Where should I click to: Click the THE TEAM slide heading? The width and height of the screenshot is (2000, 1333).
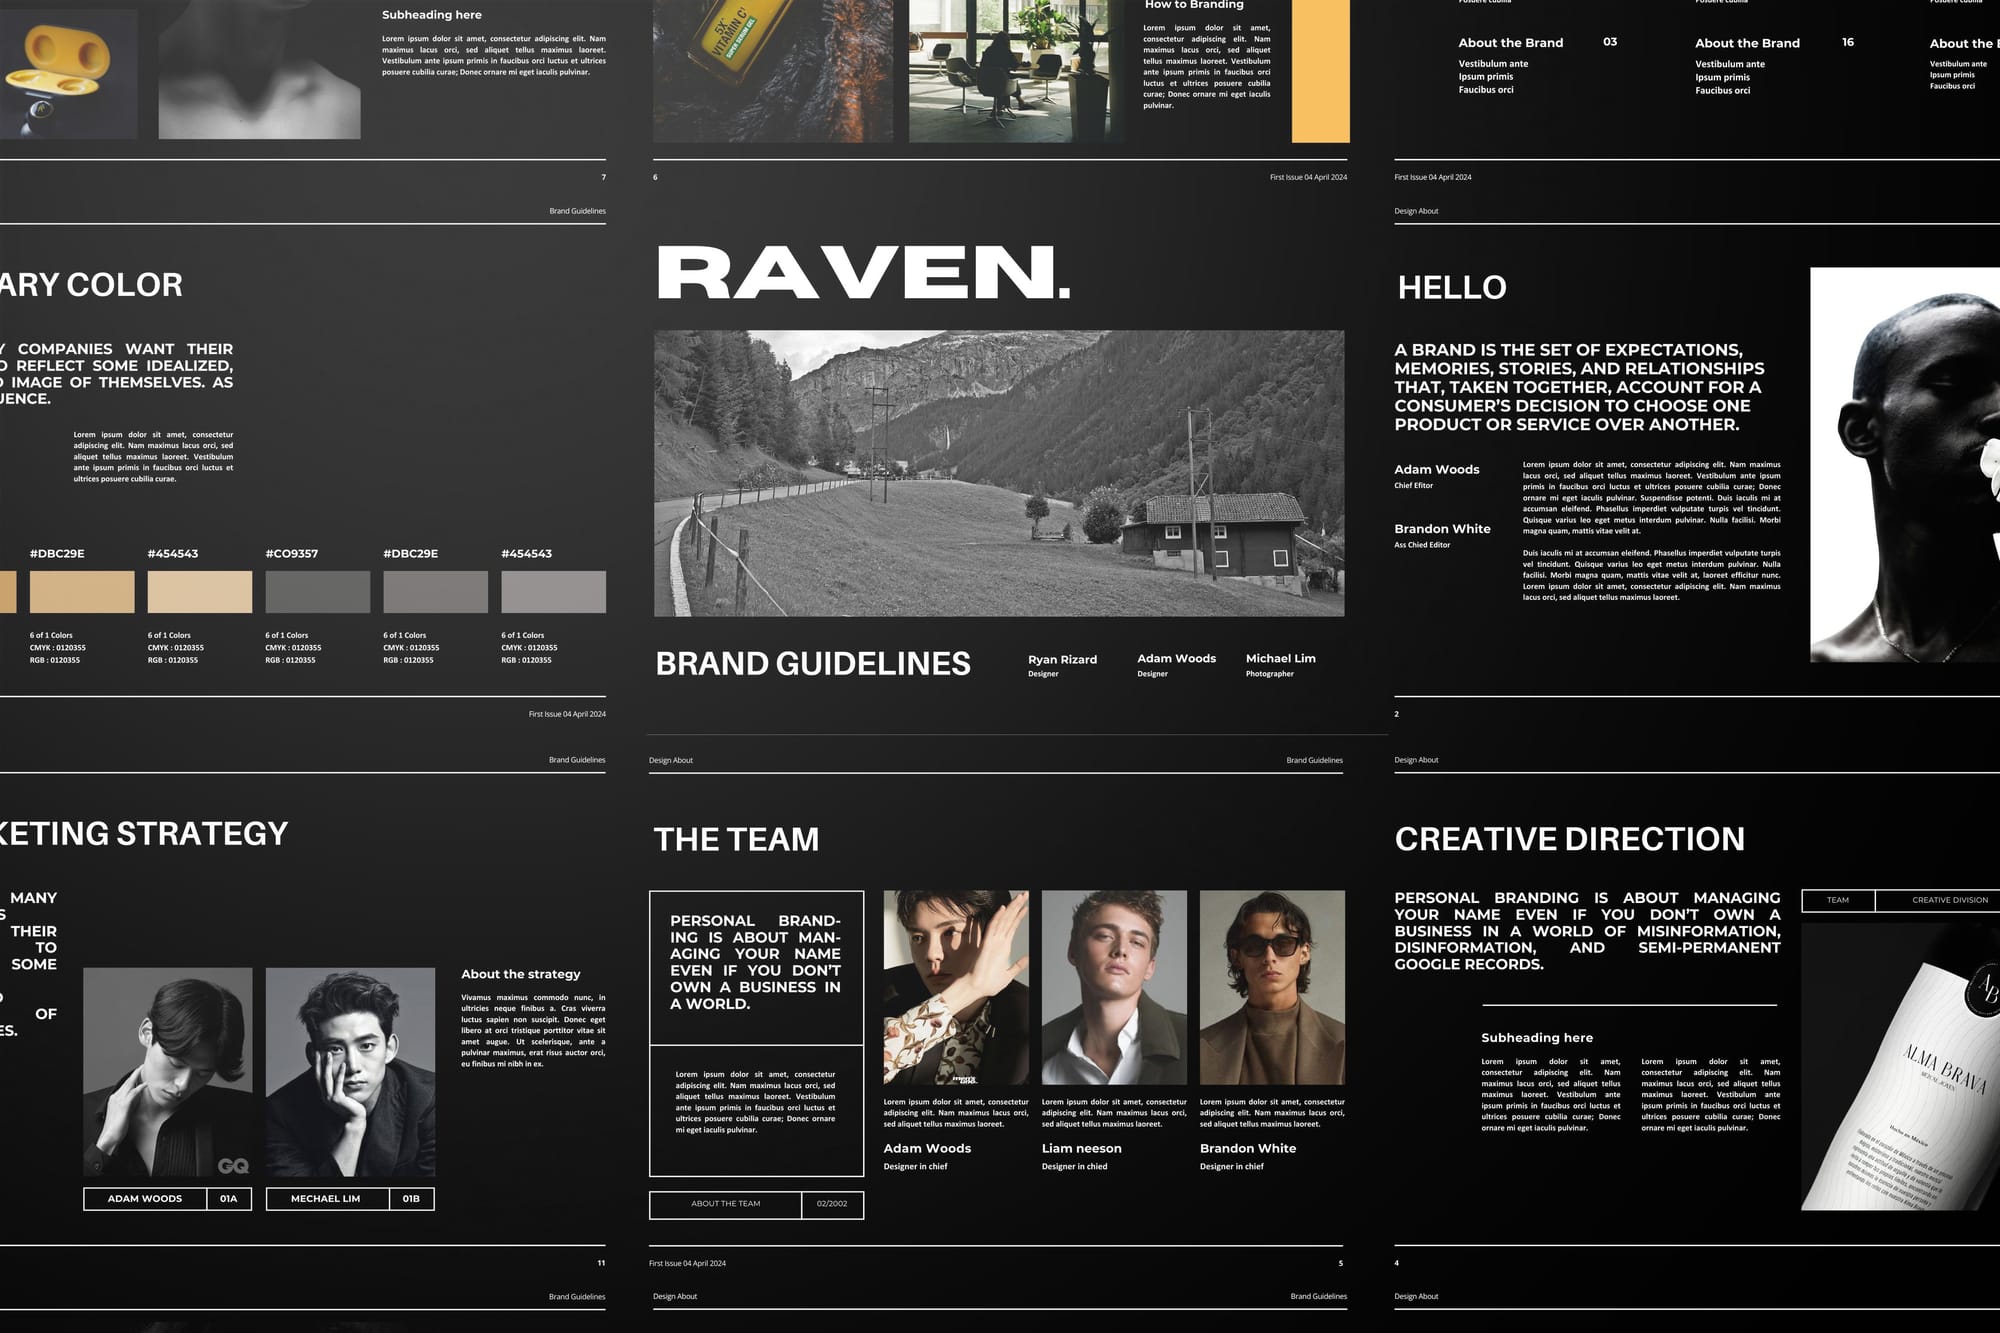tap(736, 839)
